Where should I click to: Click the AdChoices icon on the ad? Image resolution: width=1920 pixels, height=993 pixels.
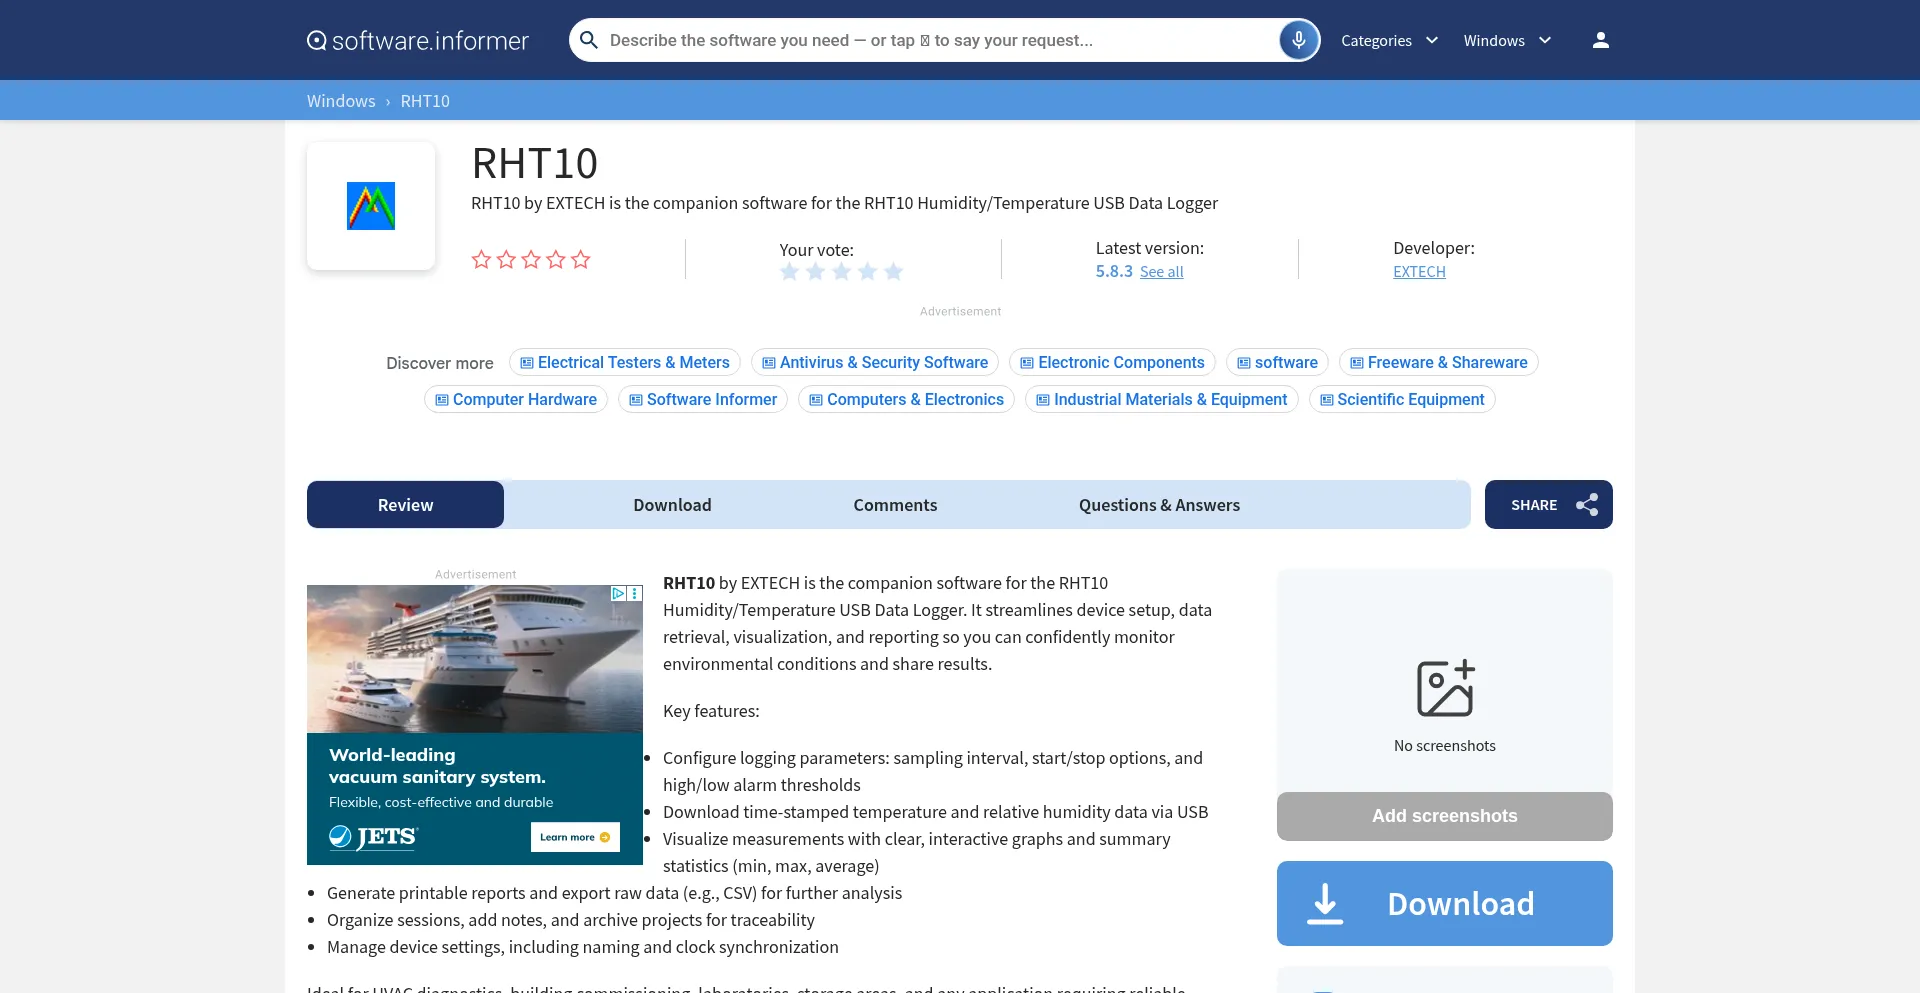(619, 593)
